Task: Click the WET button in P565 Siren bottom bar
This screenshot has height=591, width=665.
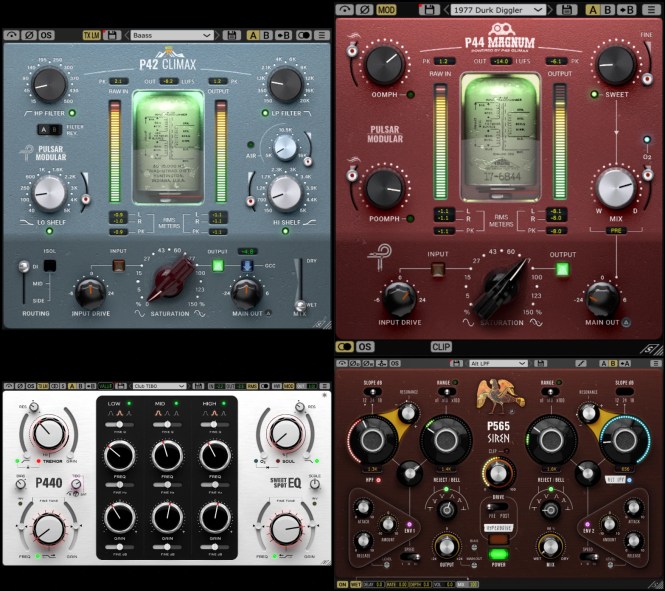Action: pos(355,584)
